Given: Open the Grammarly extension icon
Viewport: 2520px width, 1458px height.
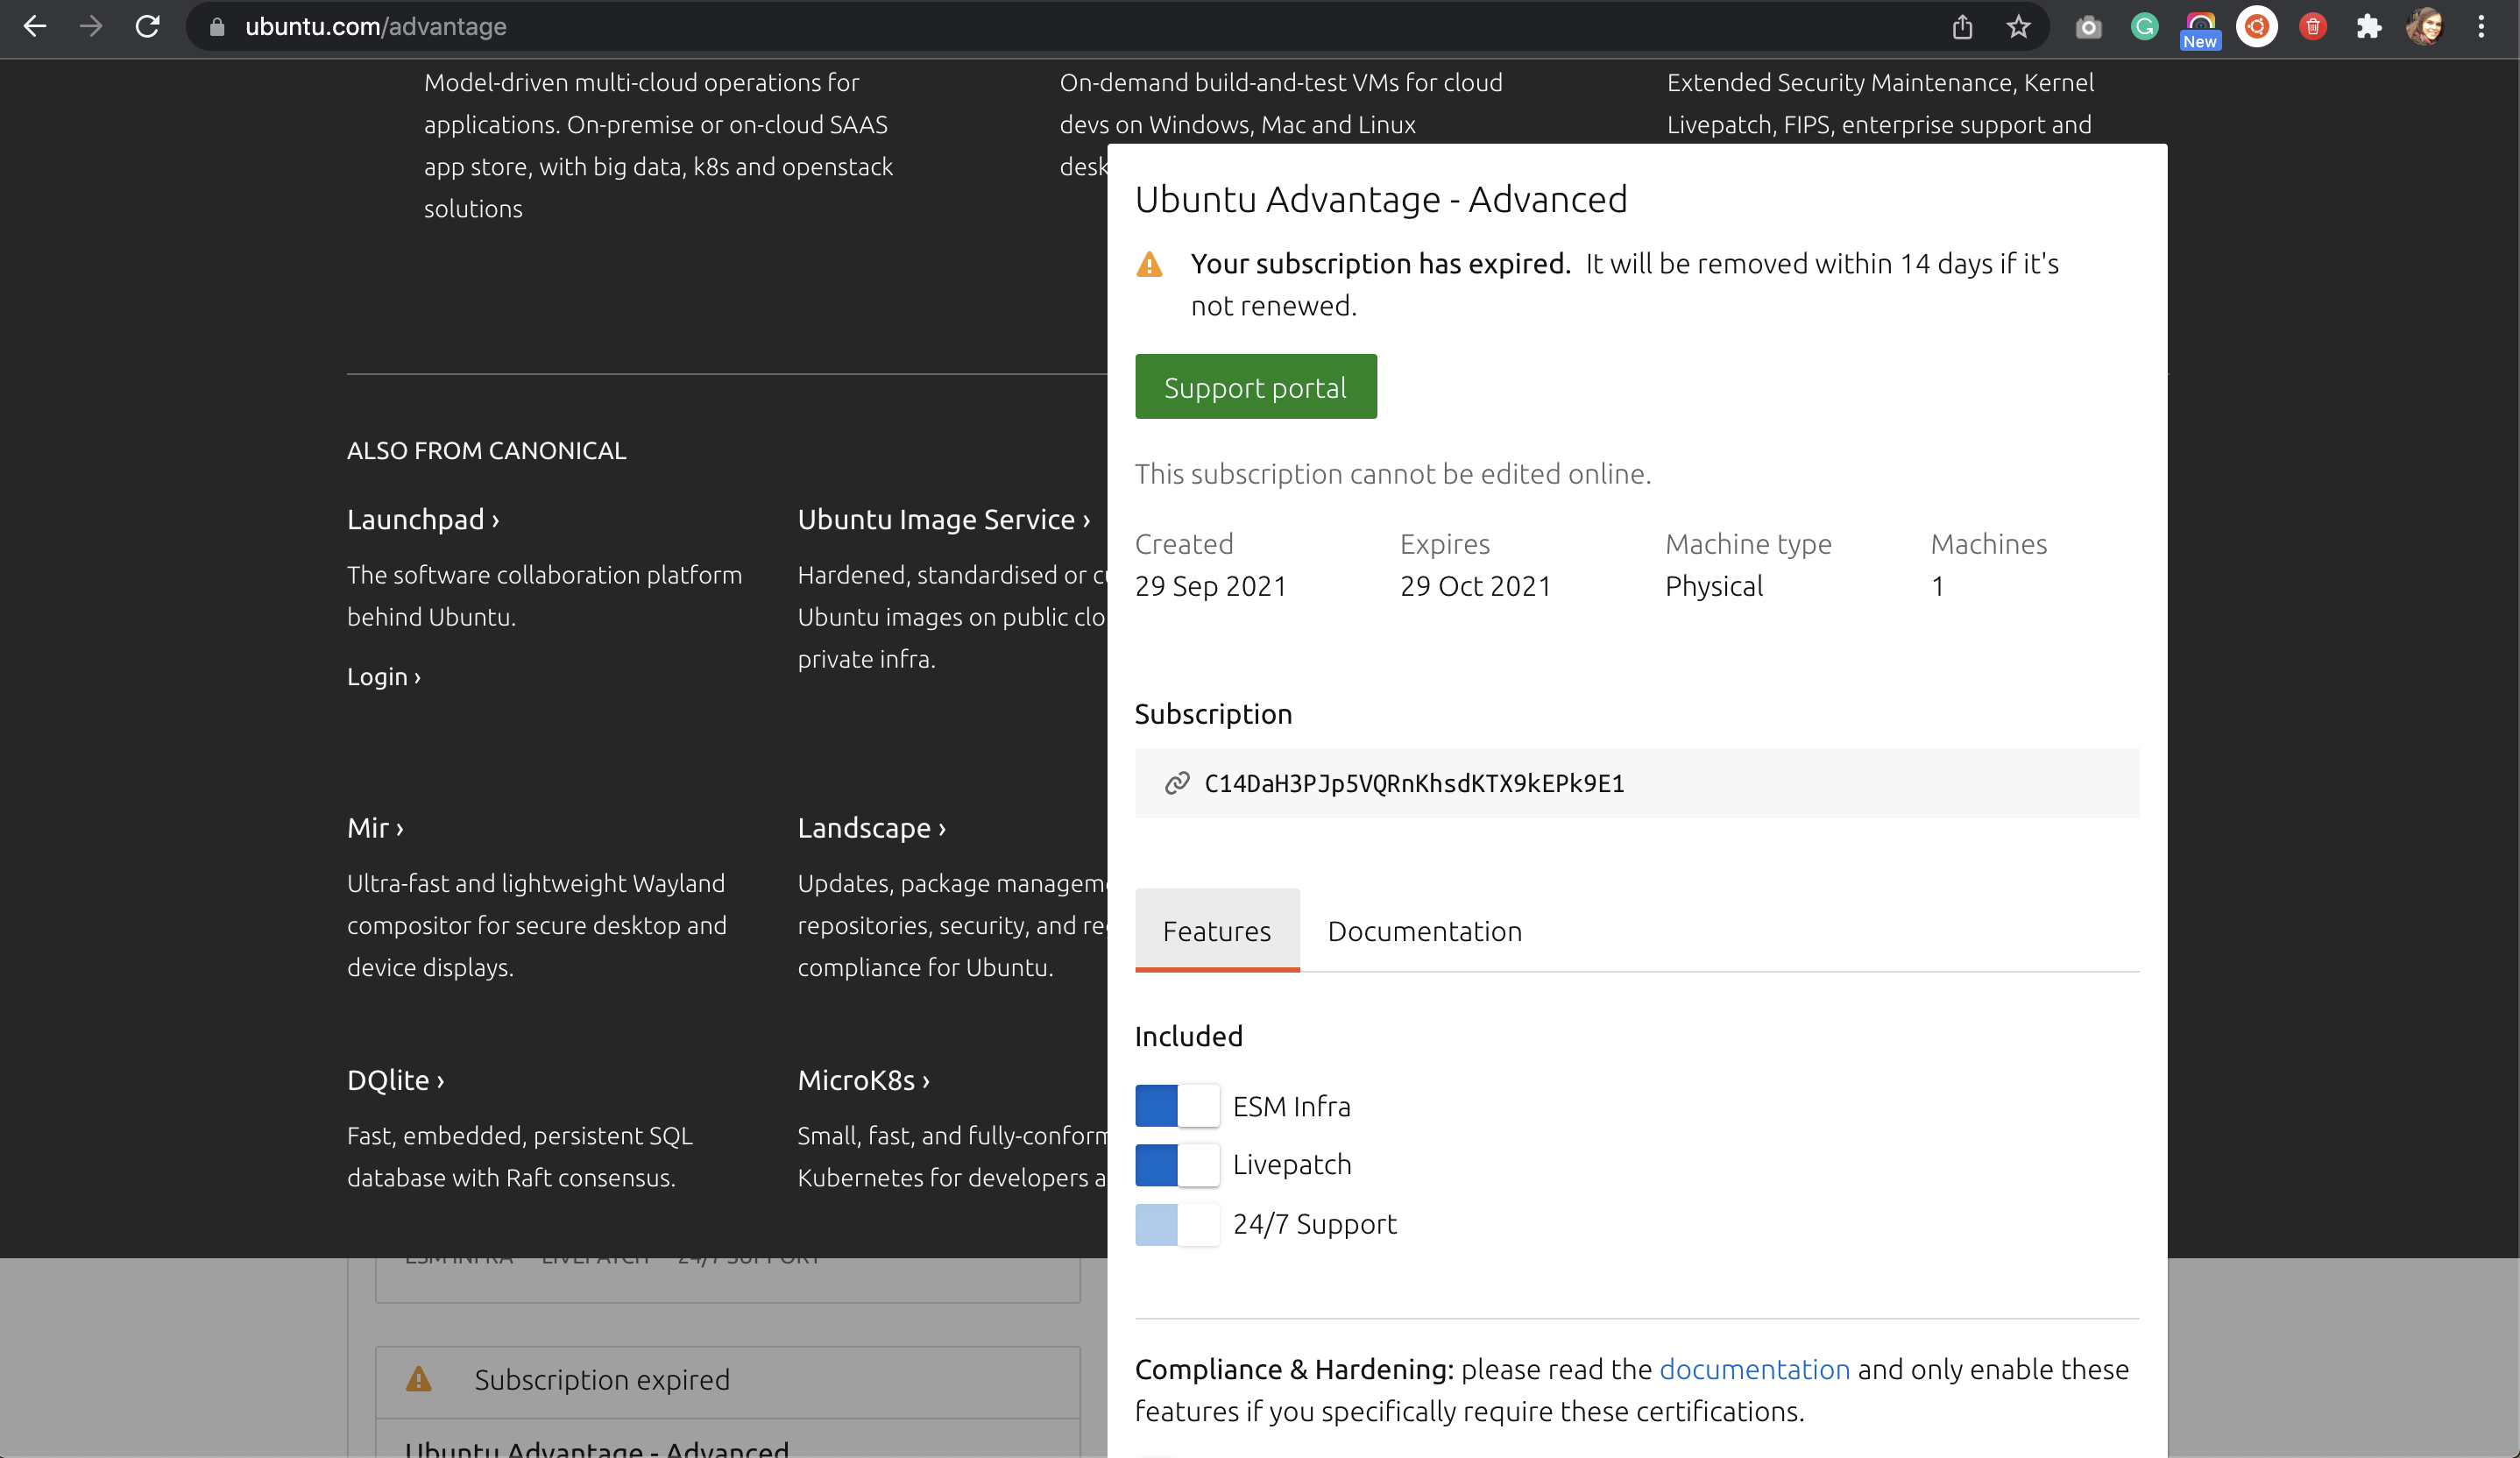Looking at the screenshot, I should (x=2144, y=27).
